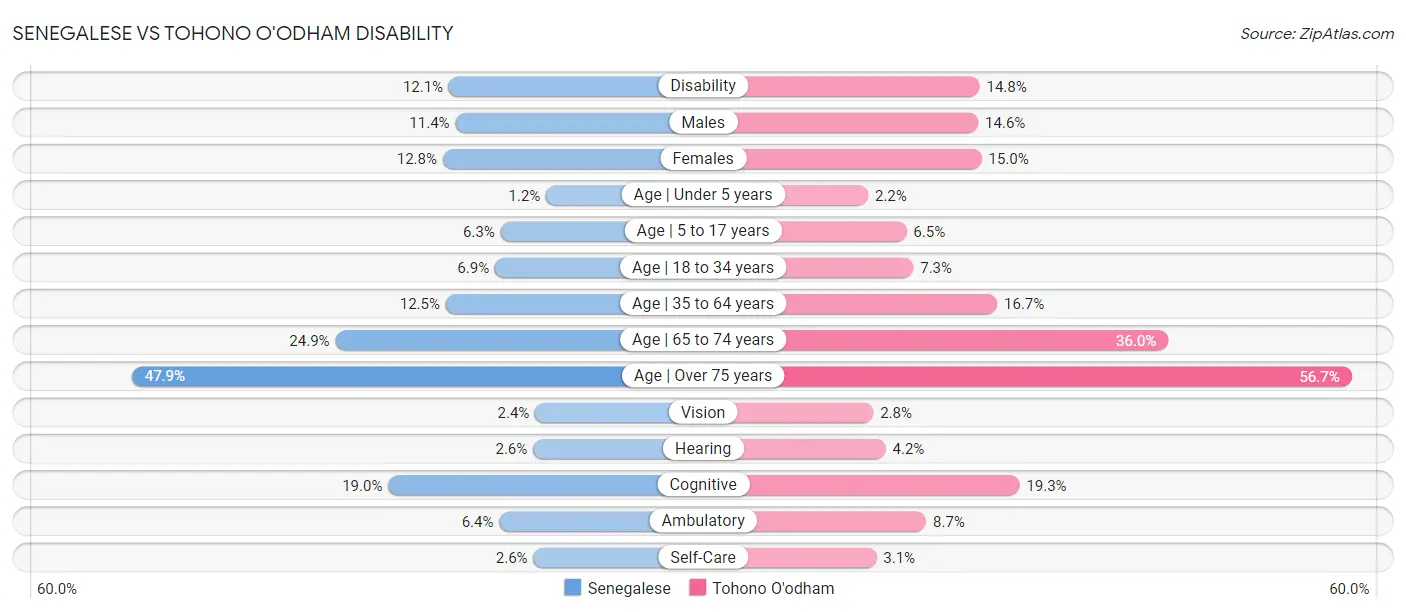Click the Disability category label
Viewport: 1406px width, 612px height.
tap(703, 86)
